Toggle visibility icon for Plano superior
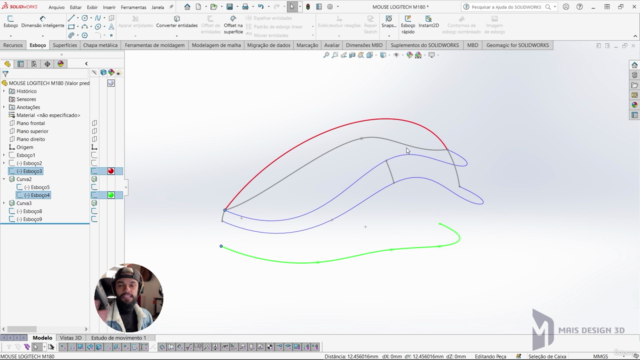 click(x=94, y=131)
